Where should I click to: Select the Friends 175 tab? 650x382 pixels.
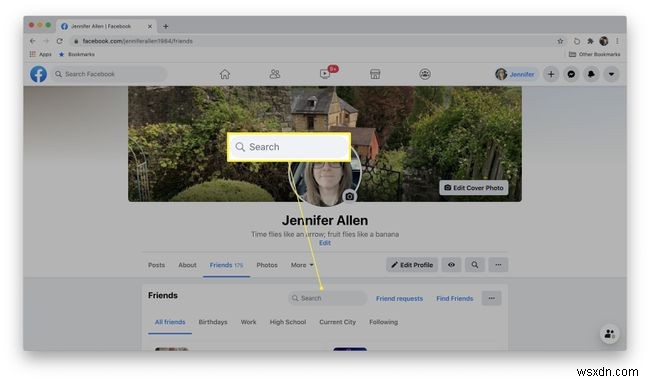[226, 265]
